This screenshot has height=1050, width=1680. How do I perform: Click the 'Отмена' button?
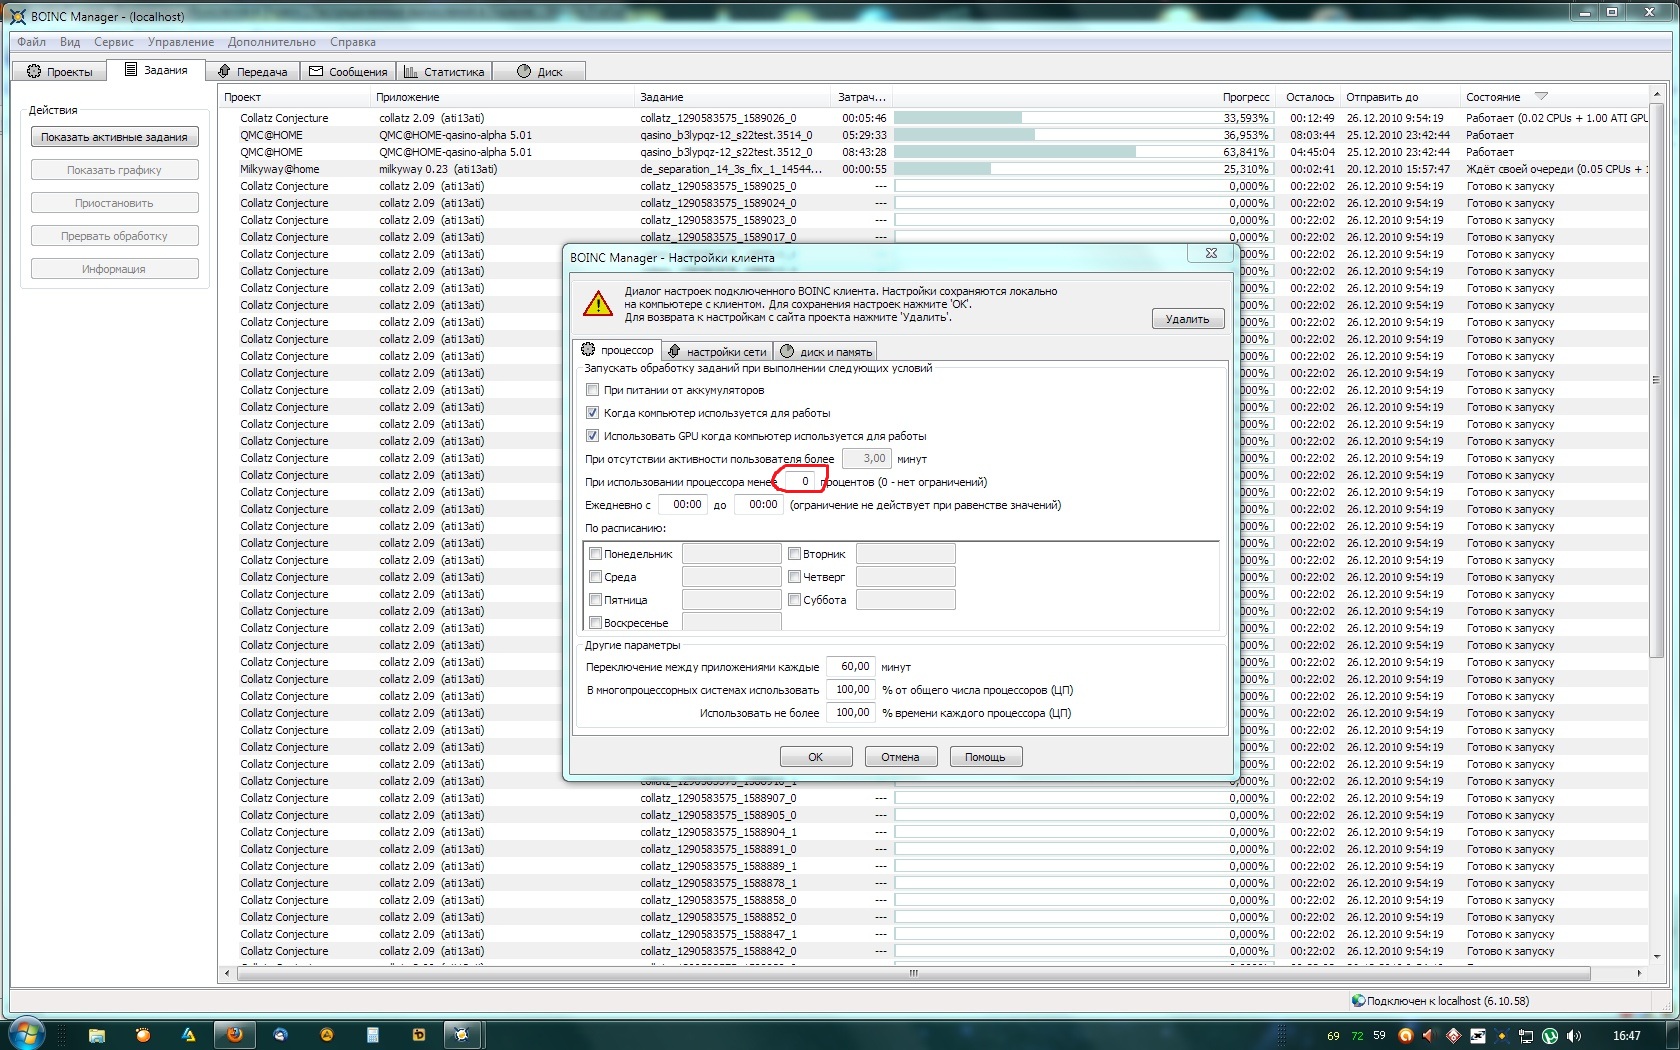(900, 757)
